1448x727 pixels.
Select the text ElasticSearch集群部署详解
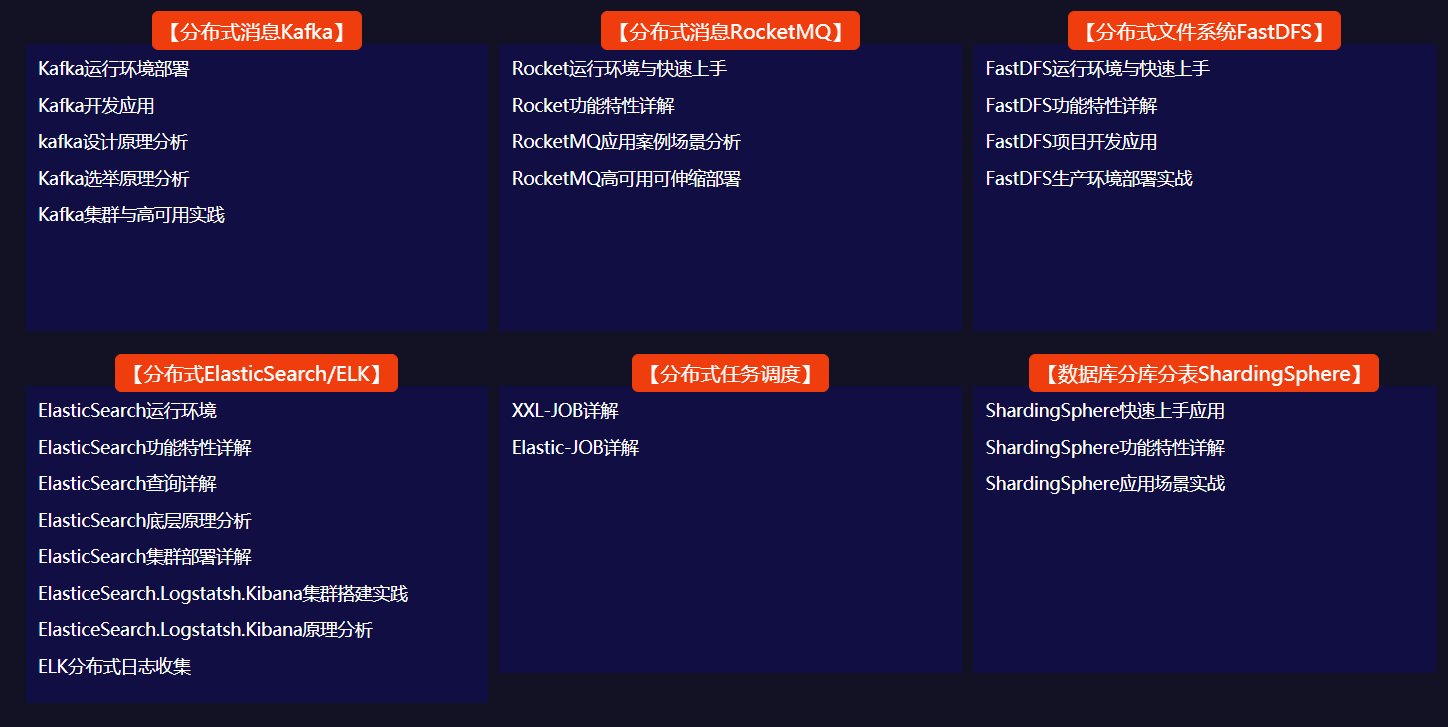click(x=145, y=557)
